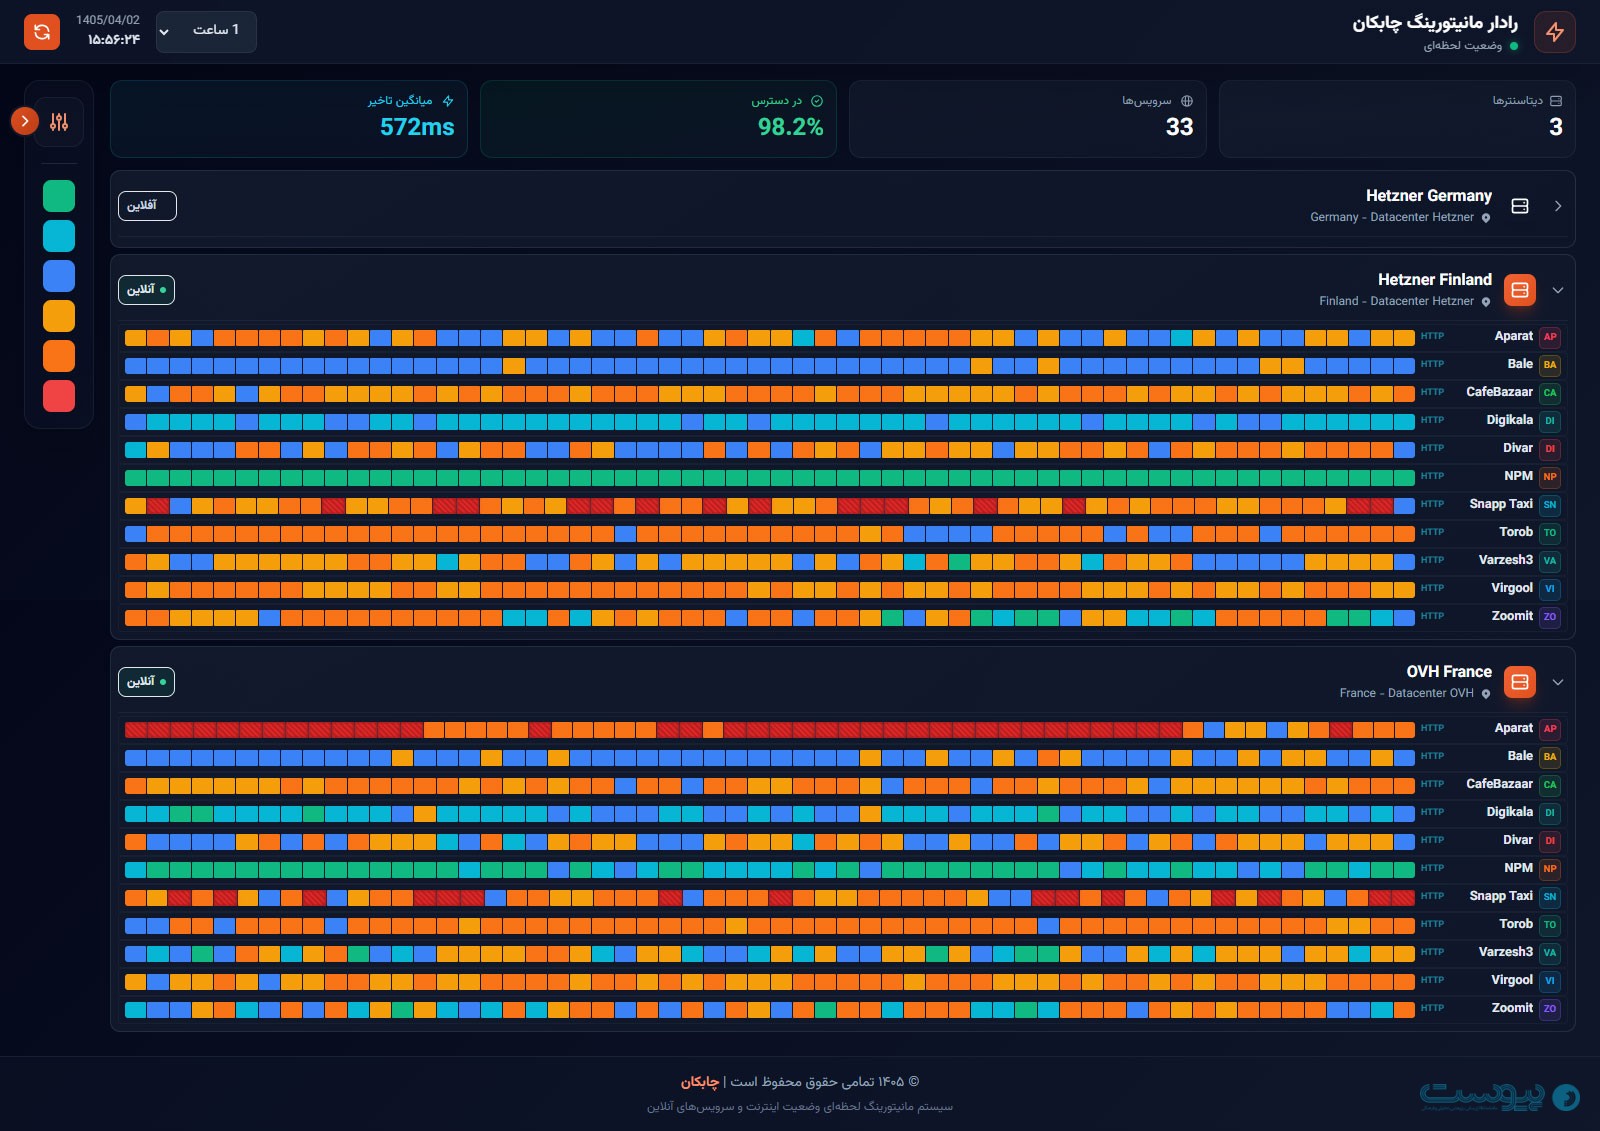
Task: Click the DI badge for Digikala in Hetzner Finland
Action: click(x=1550, y=421)
